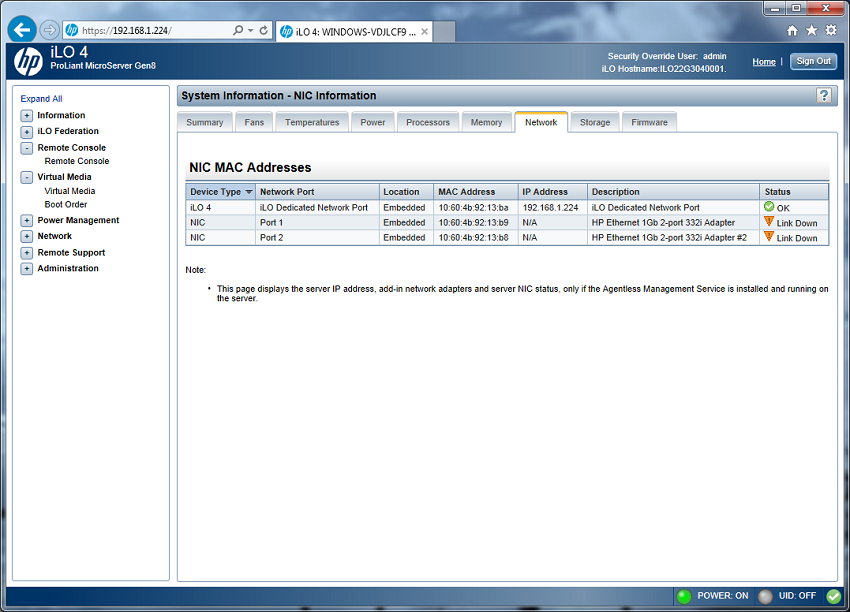Image resolution: width=850 pixels, height=612 pixels.
Task: Close the iLO 4 browser tab
Action: (x=424, y=32)
